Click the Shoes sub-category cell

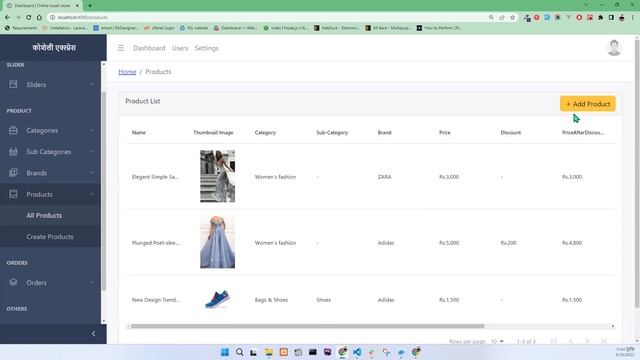(x=323, y=300)
